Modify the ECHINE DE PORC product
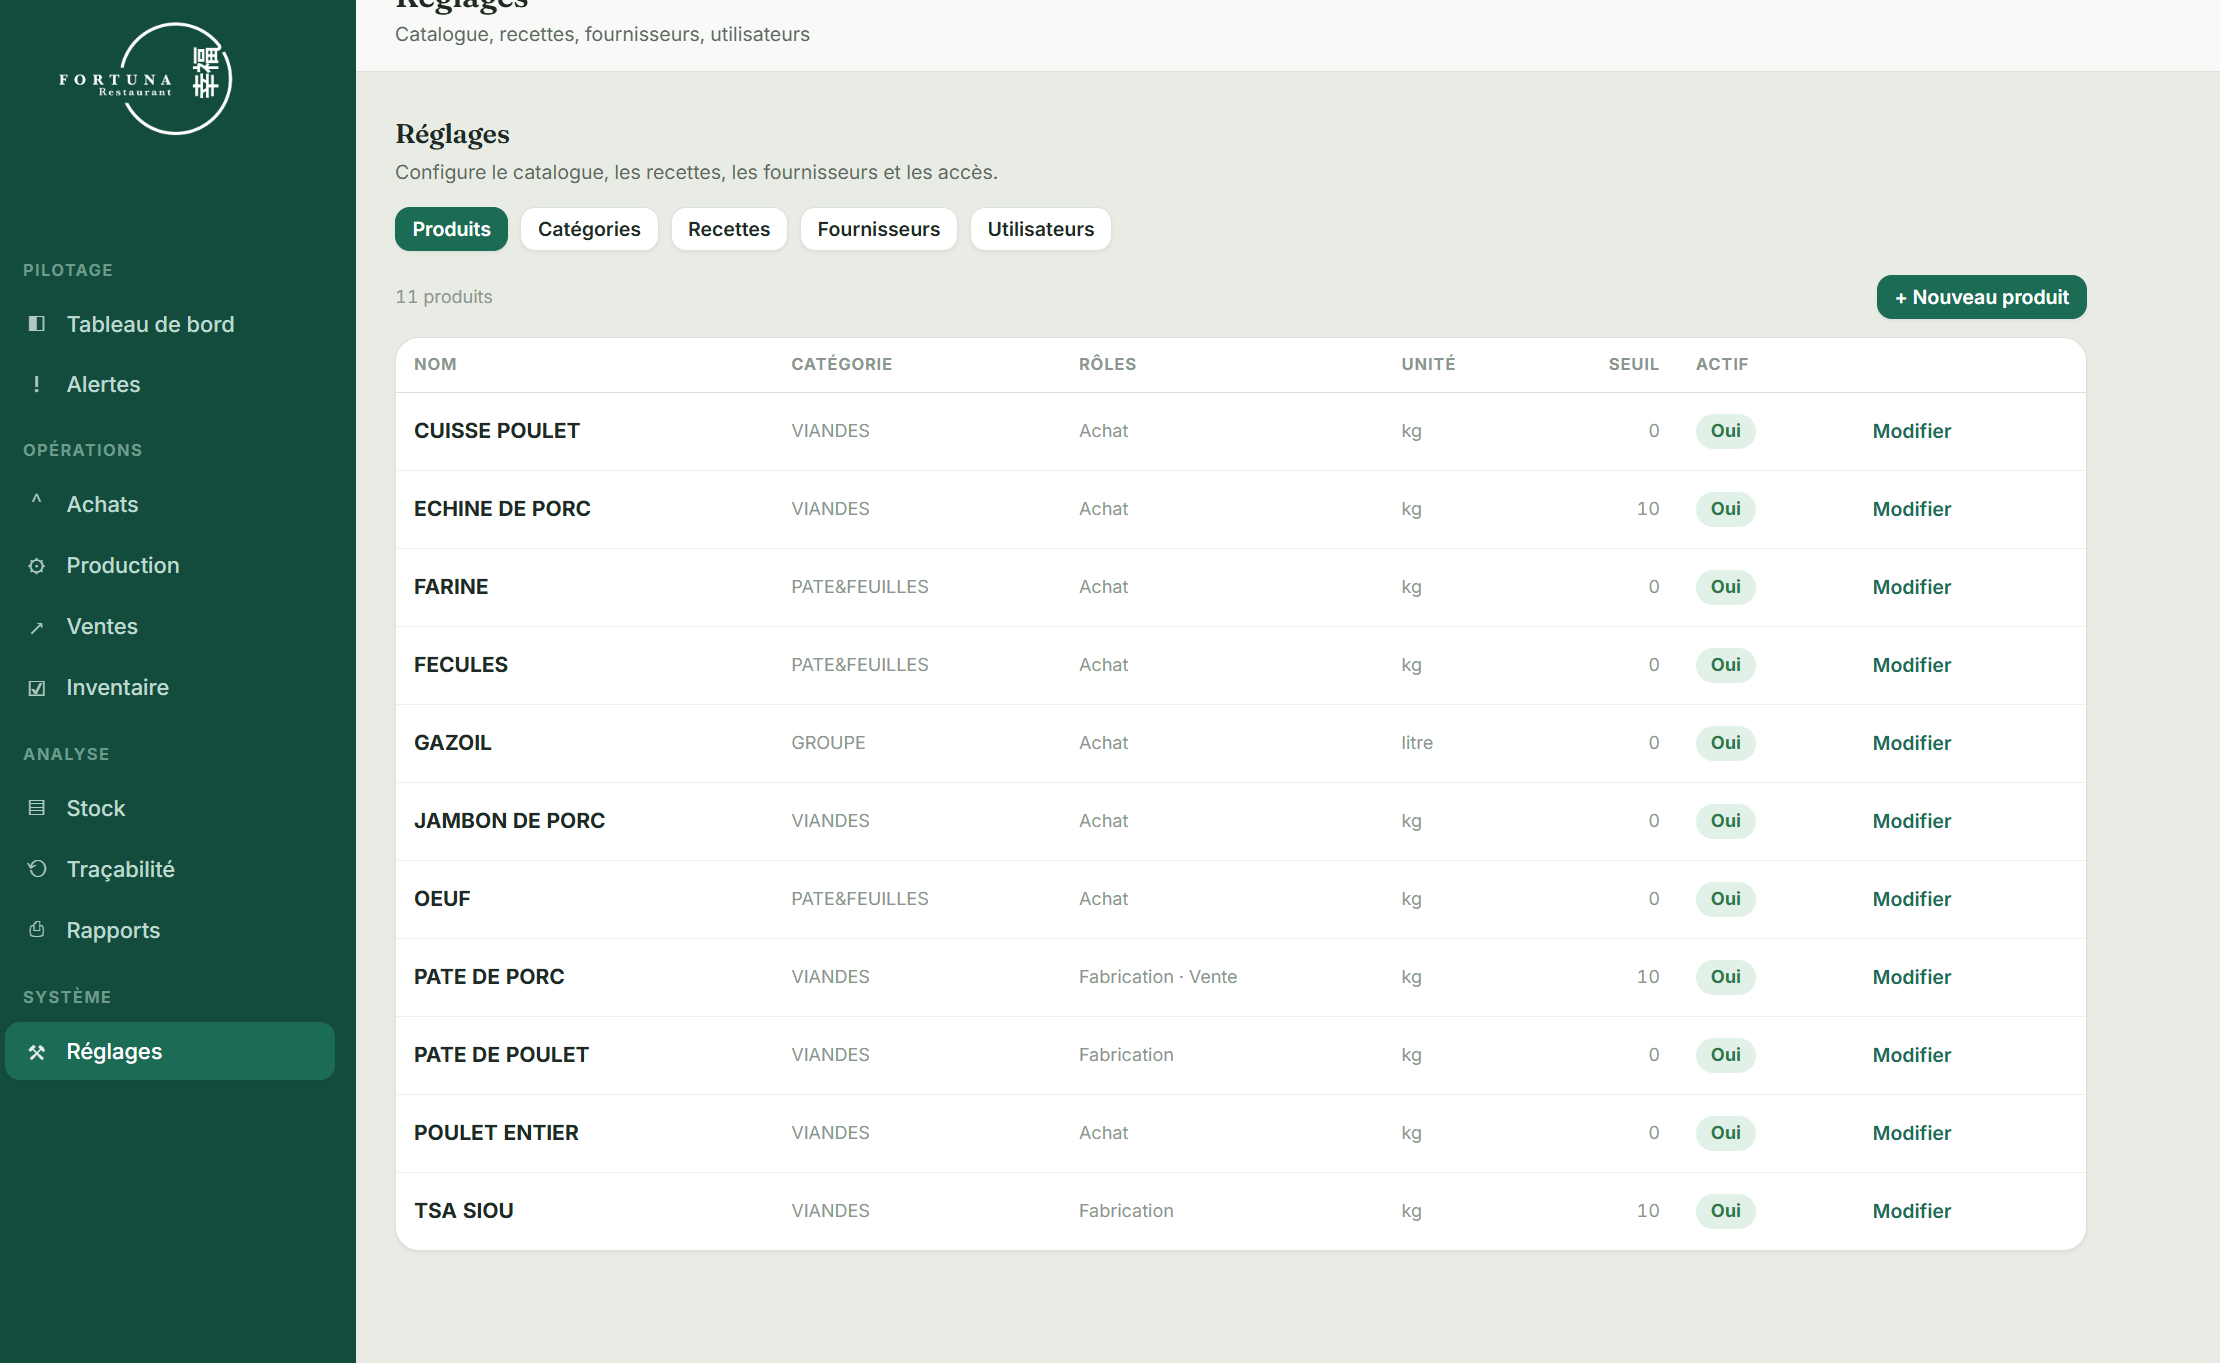Screen dimensions: 2220x1363 1911,509
